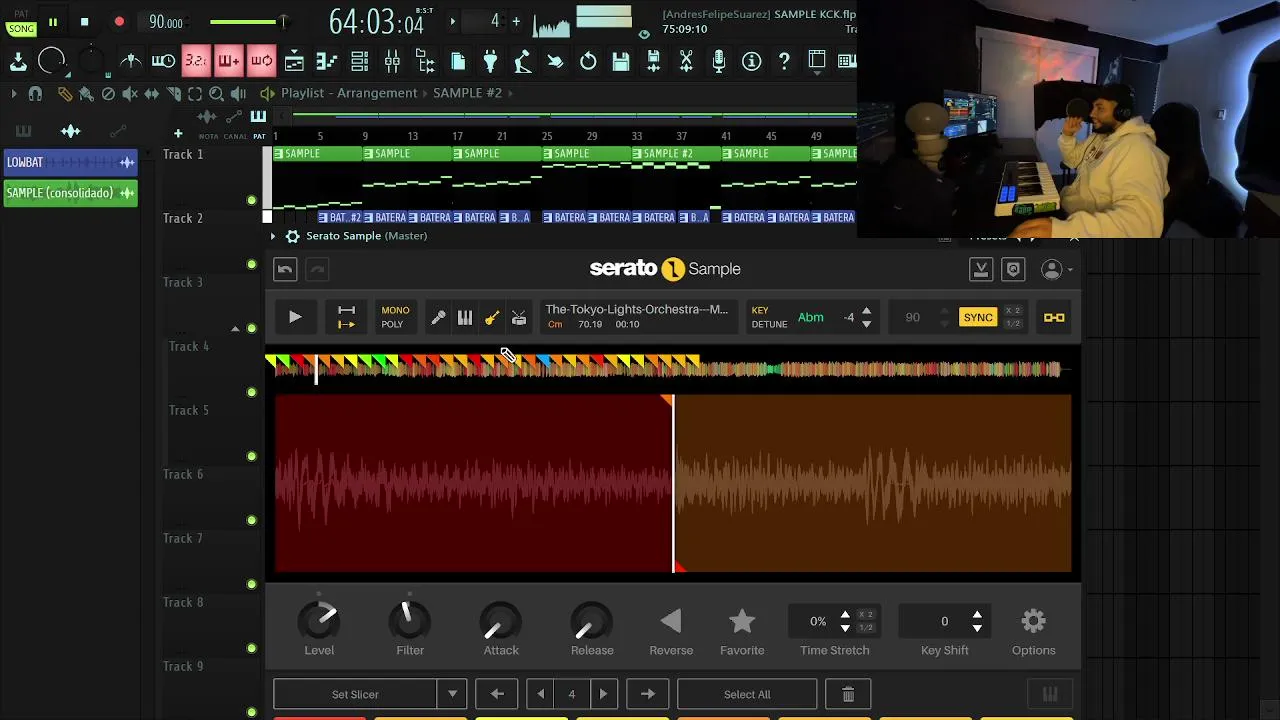
Task: Open the Mixer view icon
Action: pyautogui.click(x=392, y=61)
